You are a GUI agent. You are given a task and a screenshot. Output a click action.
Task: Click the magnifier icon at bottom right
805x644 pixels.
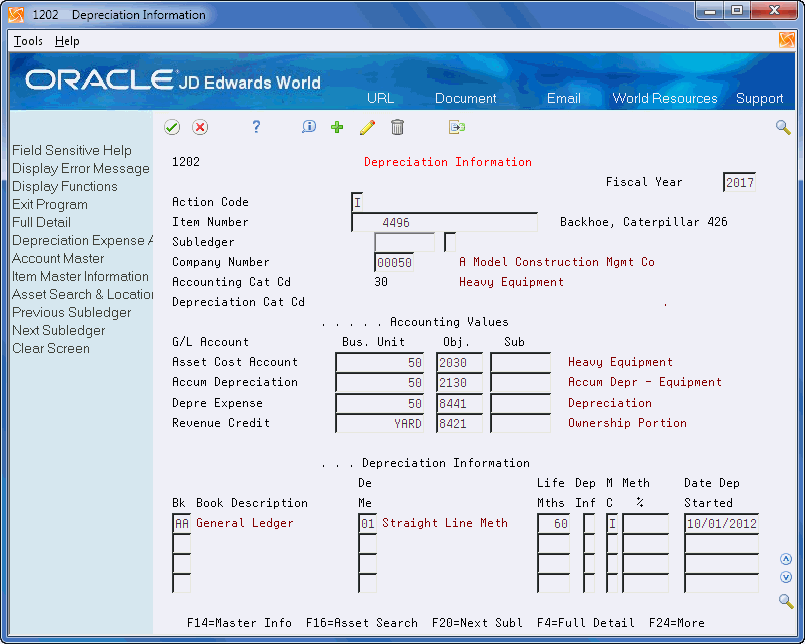[785, 601]
